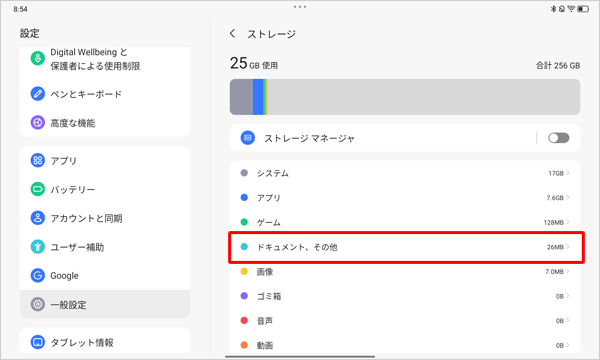Click the purple advanced features icon

click(x=38, y=123)
